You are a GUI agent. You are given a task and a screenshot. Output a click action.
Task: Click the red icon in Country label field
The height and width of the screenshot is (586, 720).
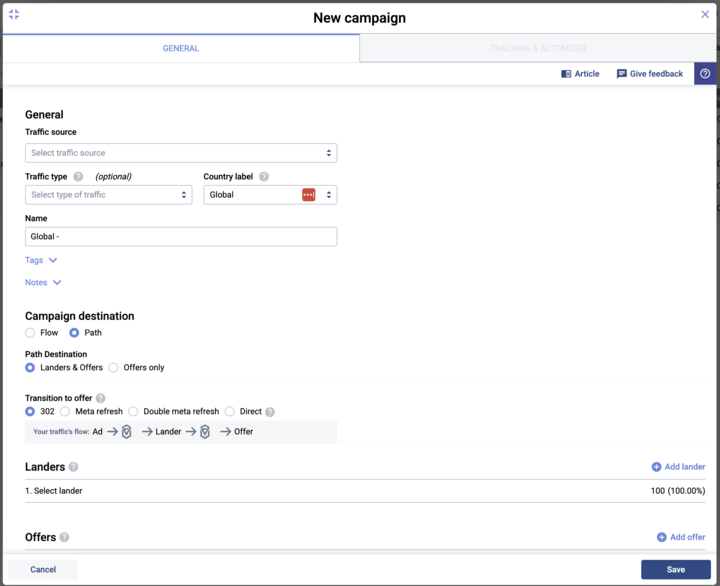pos(309,195)
